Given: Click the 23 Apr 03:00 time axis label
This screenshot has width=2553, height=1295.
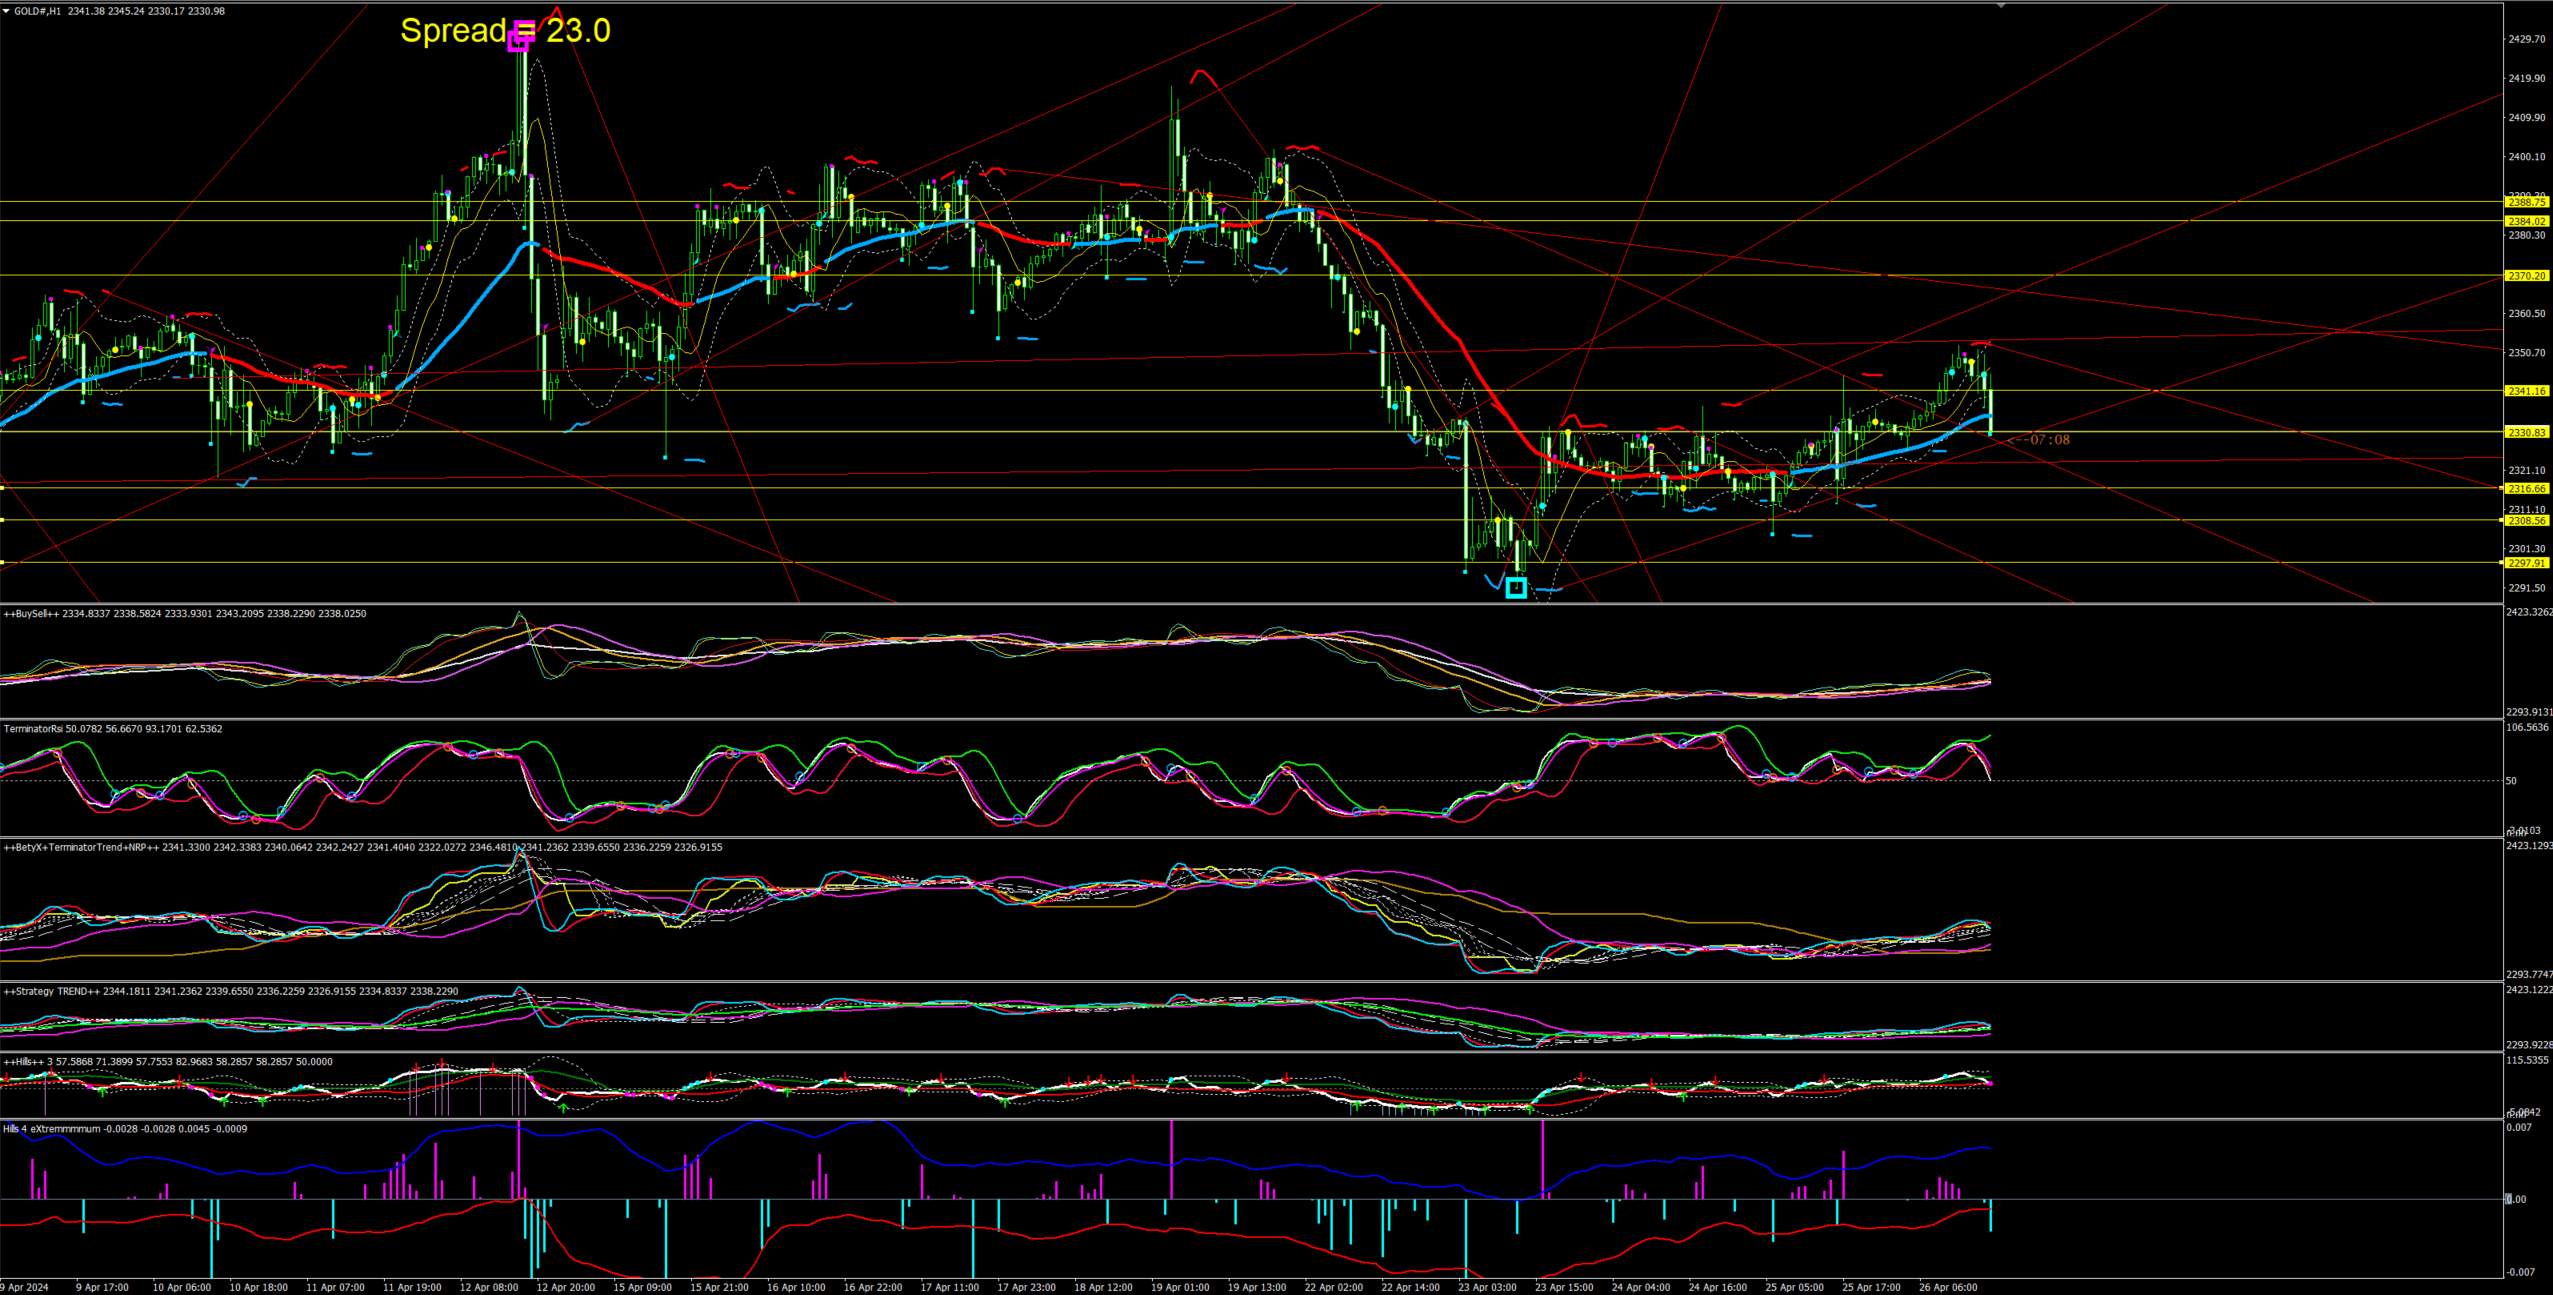Looking at the screenshot, I should [1486, 1287].
